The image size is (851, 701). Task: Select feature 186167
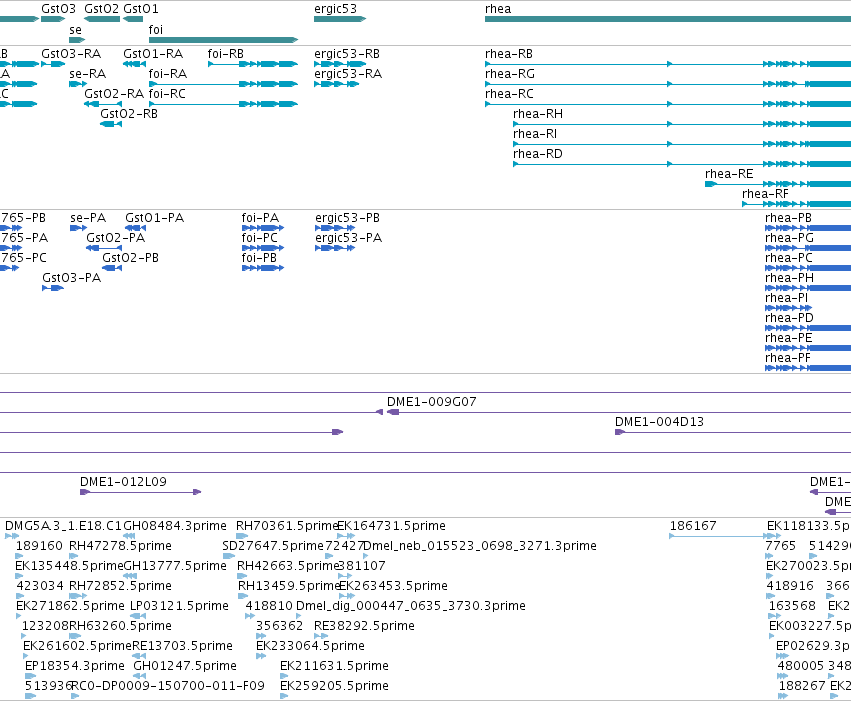[x=693, y=526]
